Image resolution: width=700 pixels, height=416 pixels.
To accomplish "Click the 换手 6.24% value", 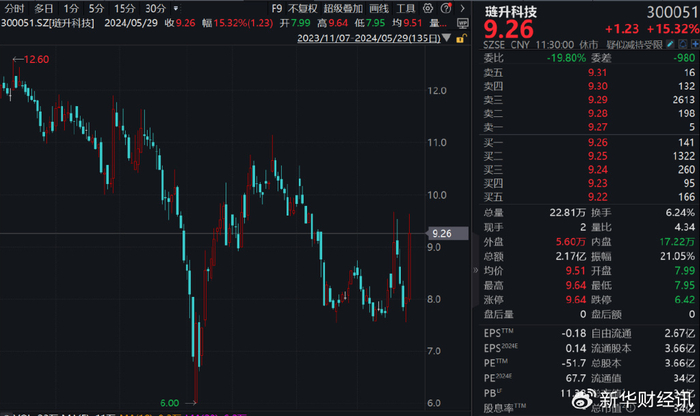I will [x=680, y=212].
